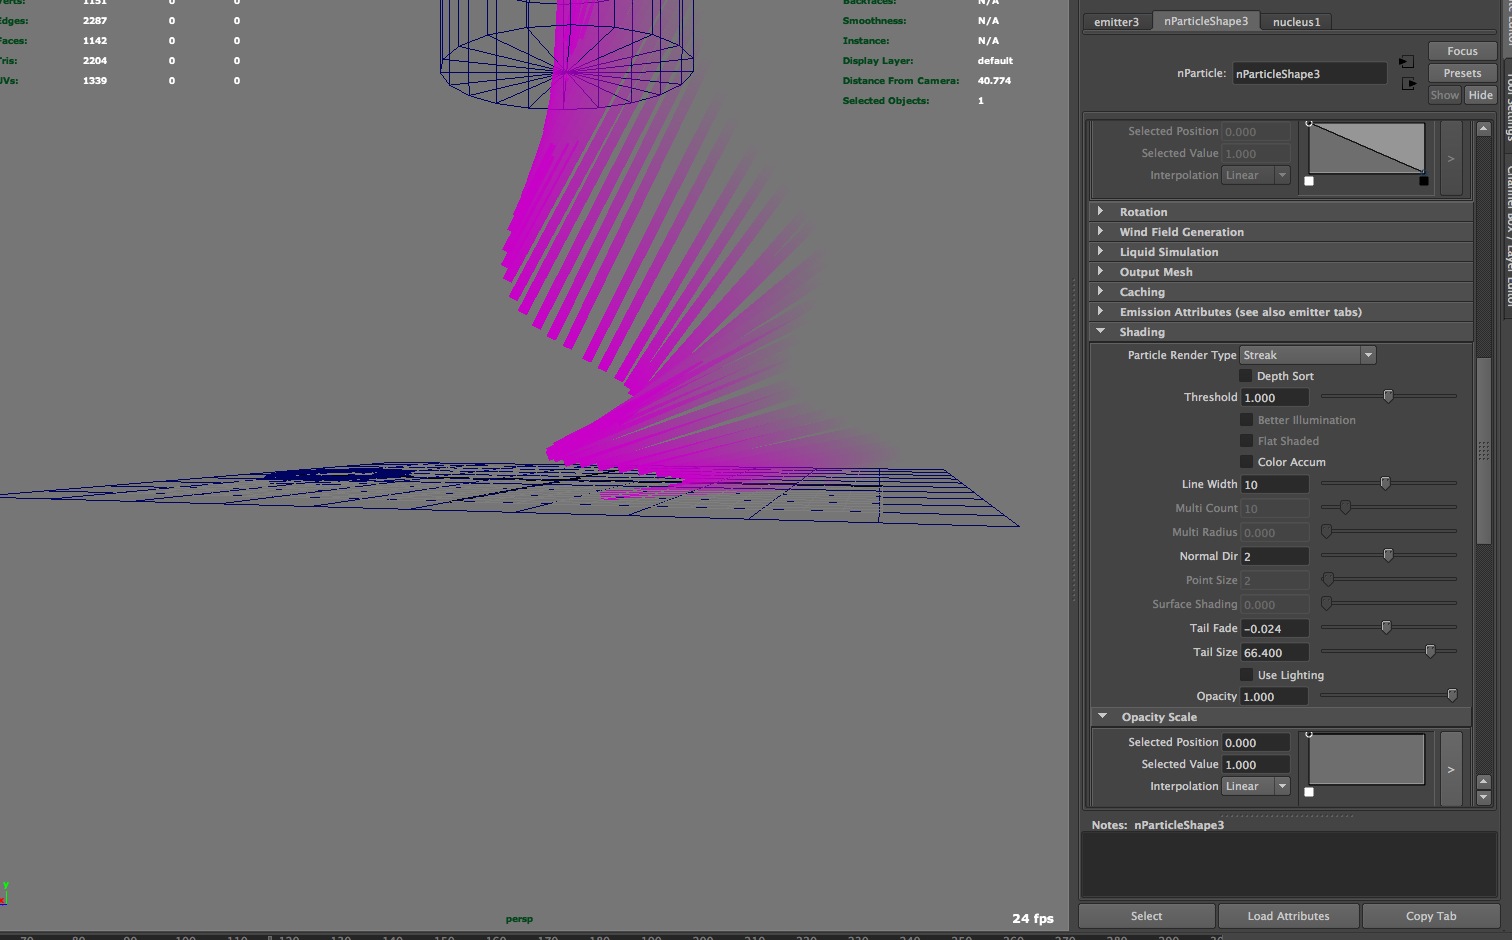This screenshot has height=940, width=1512.
Task: Enable the Depth Sort checkbox
Action: coord(1246,376)
